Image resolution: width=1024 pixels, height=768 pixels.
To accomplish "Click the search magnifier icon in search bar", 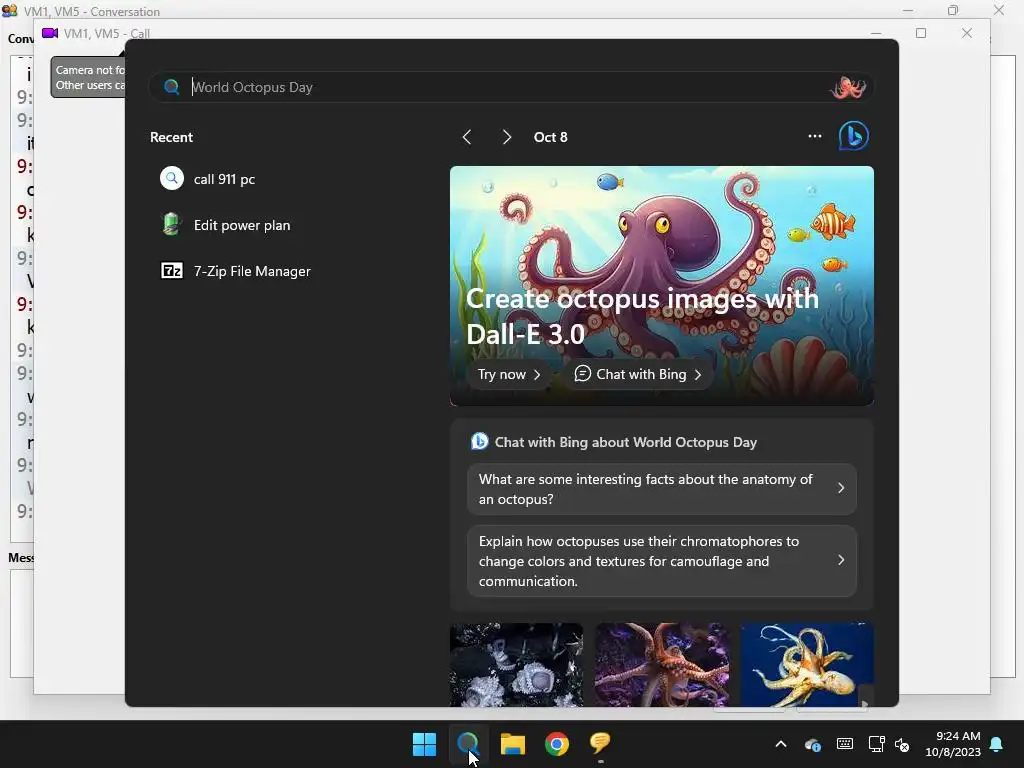I will pos(172,87).
